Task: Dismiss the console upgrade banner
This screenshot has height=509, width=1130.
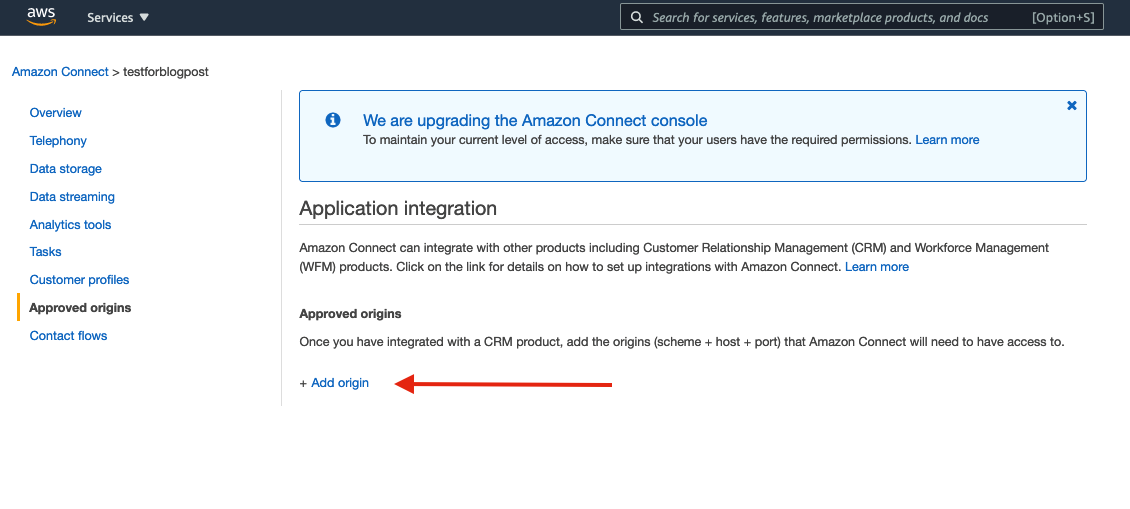Action: click(1072, 105)
